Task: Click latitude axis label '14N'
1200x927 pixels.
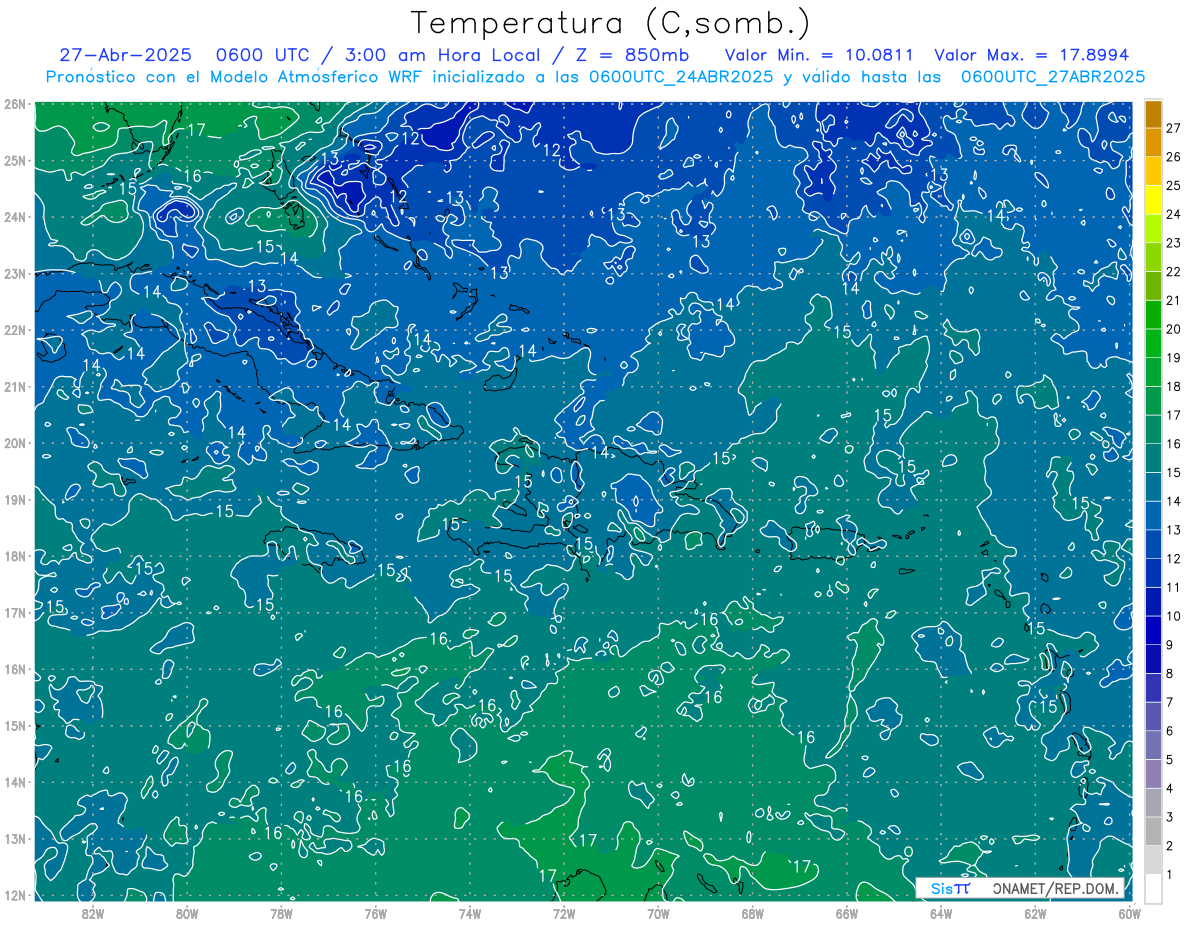Action: (16, 782)
